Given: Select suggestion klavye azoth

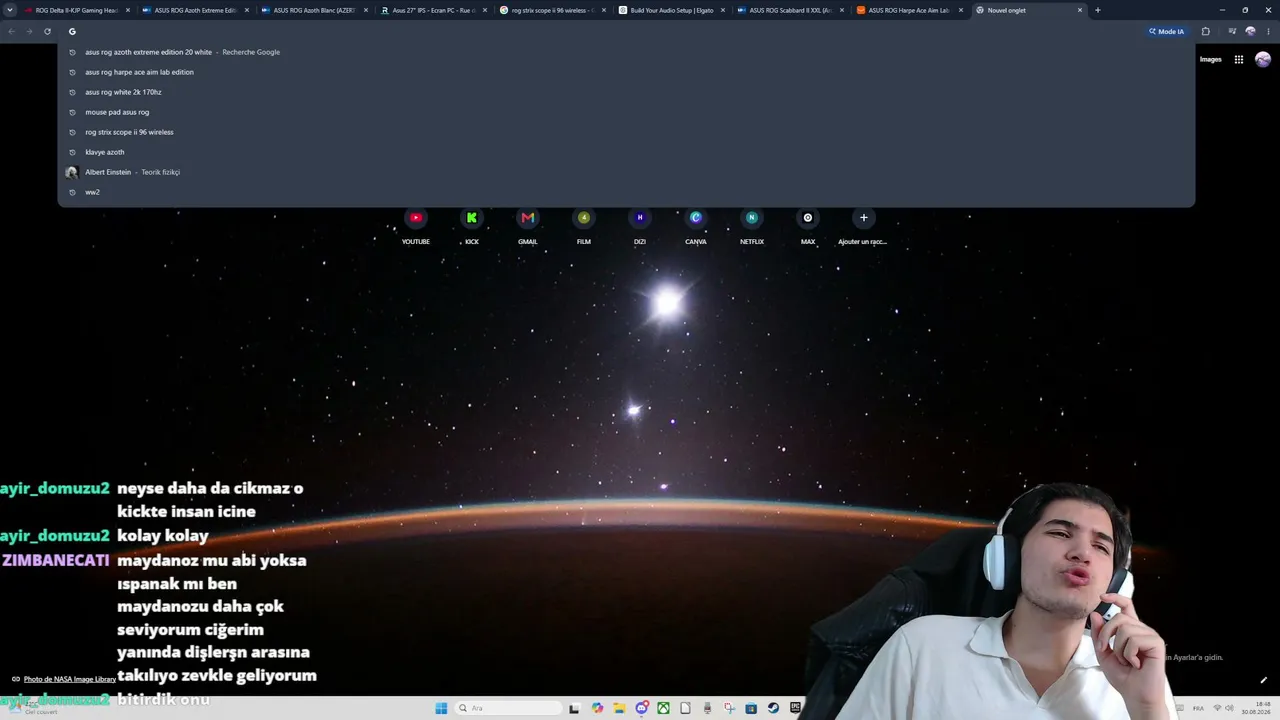Looking at the screenshot, I should click(x=626, y=152).
